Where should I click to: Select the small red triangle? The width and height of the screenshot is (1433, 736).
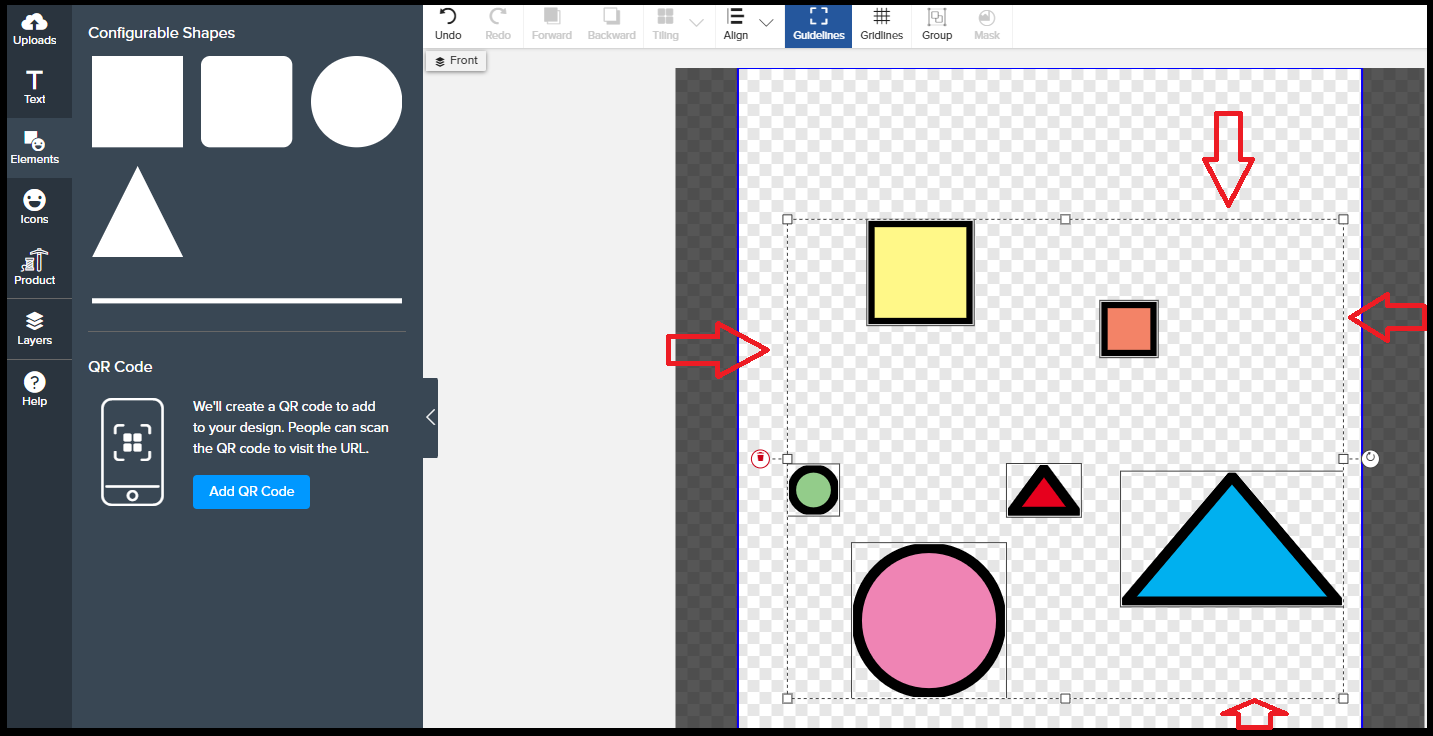[x=1043, y=490]
